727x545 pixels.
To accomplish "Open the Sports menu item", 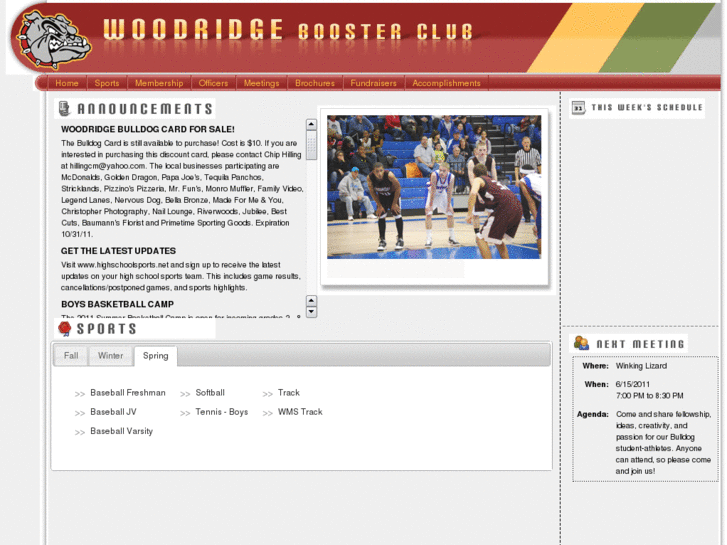I will 107,83.
